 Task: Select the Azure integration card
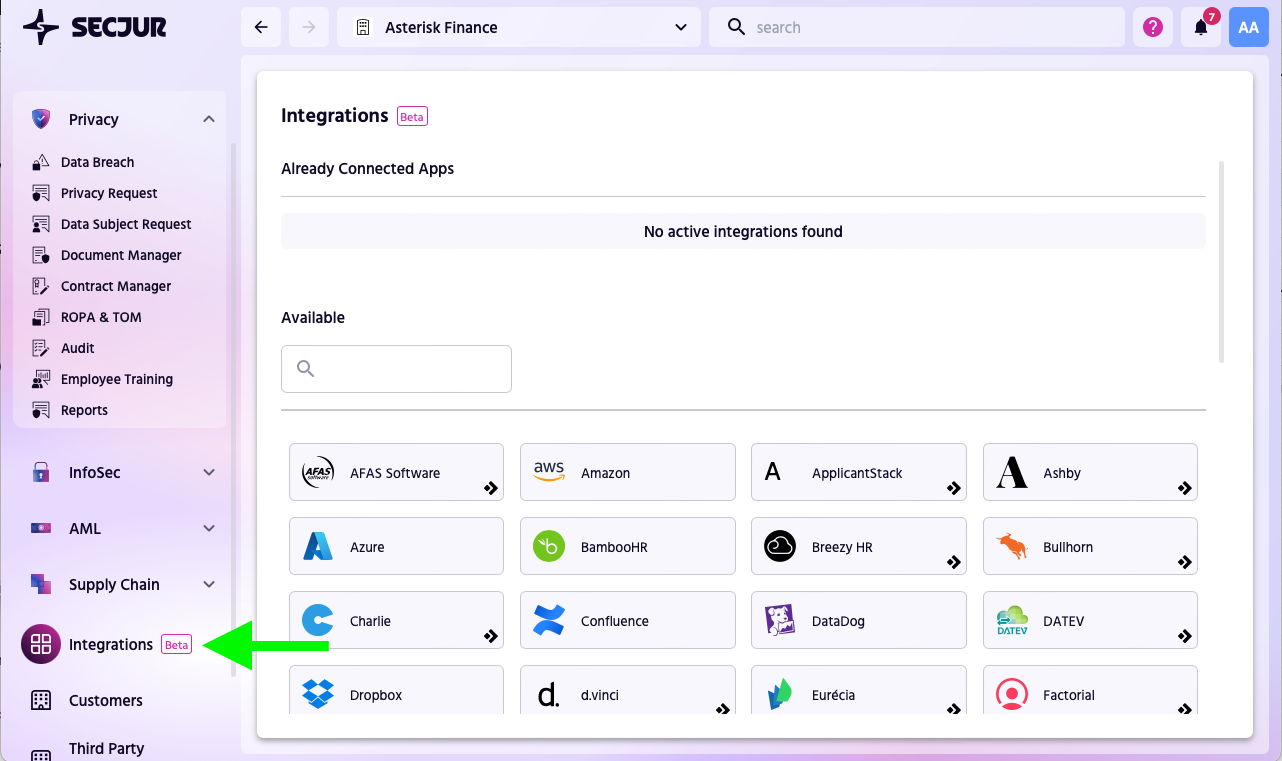click(x=396, y=546)
